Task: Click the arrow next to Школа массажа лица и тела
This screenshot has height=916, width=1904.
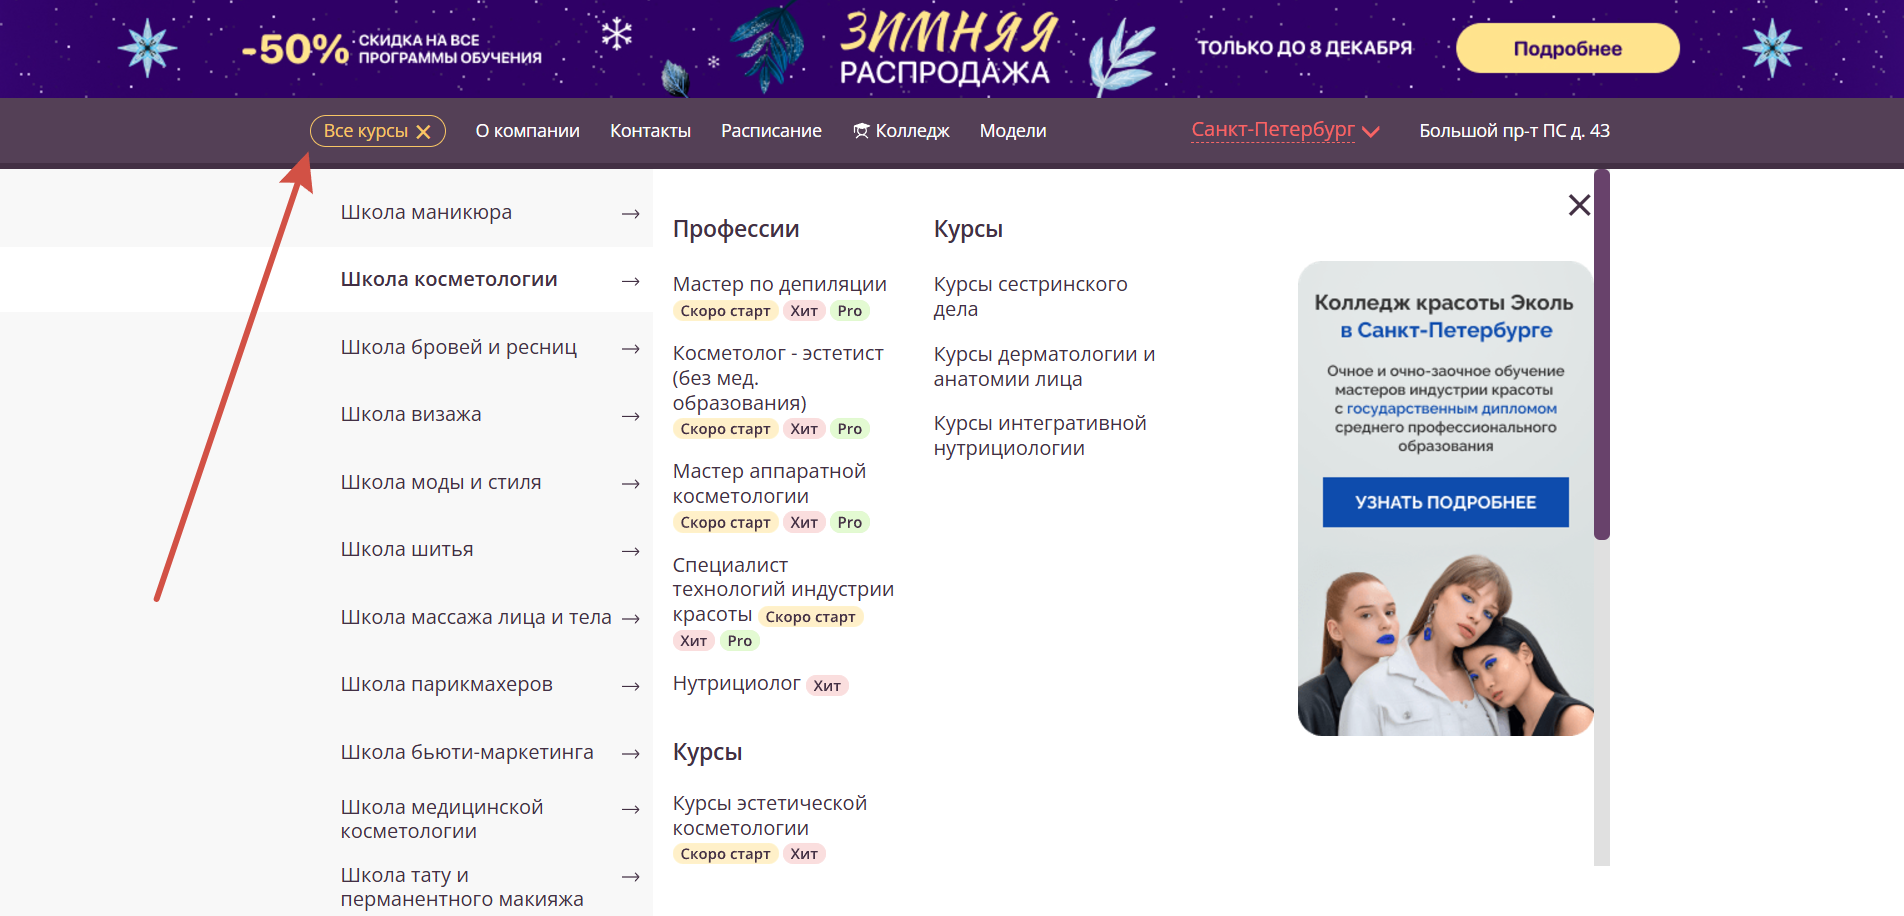Action: click(x=630, y=618)
